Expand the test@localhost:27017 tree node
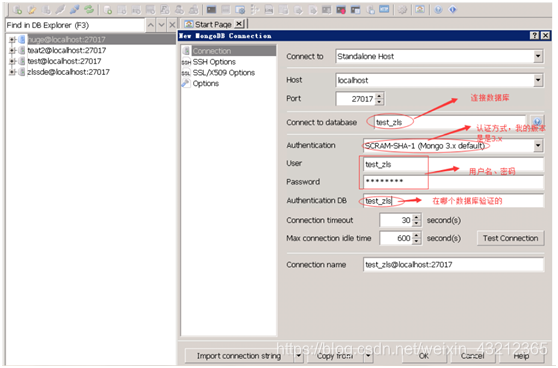The width and height of the screenshot is (558, 368). tap(12, 61)
